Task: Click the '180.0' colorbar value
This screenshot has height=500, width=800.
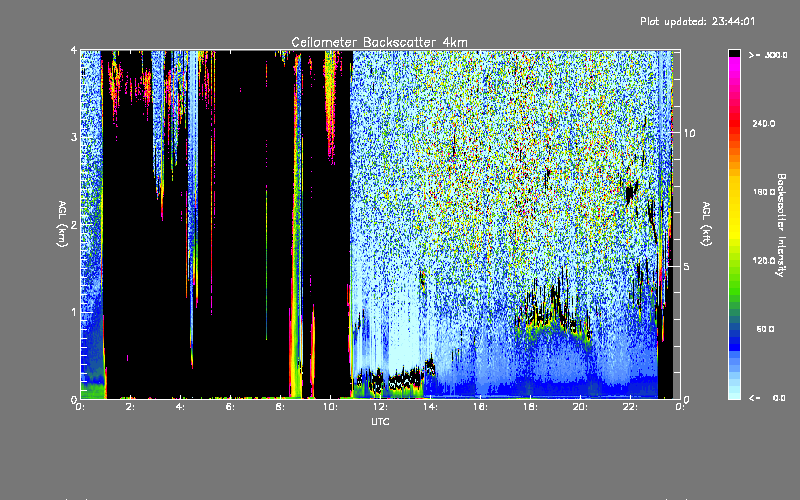Action: [x=764, y=192]
